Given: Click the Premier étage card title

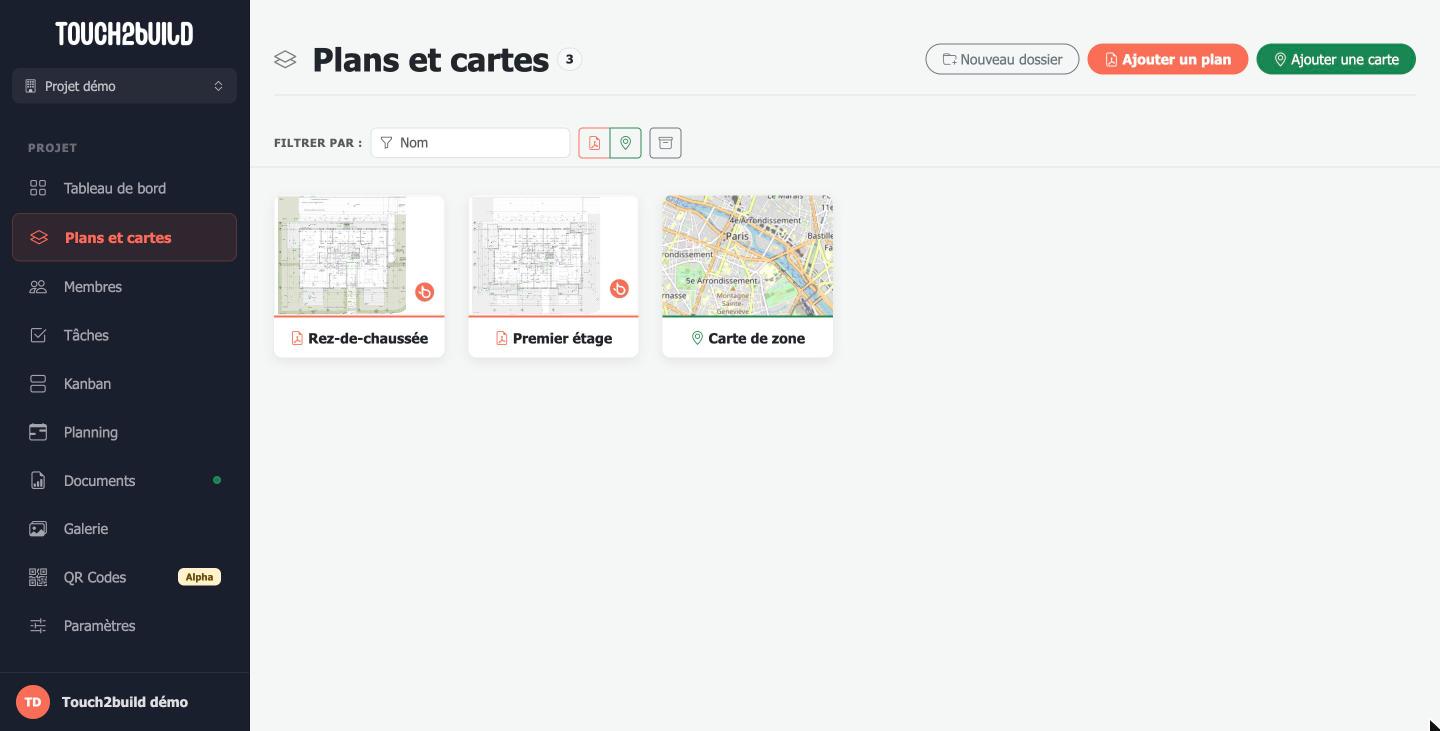Looking at the screenshot, I should tap(562, 338).
